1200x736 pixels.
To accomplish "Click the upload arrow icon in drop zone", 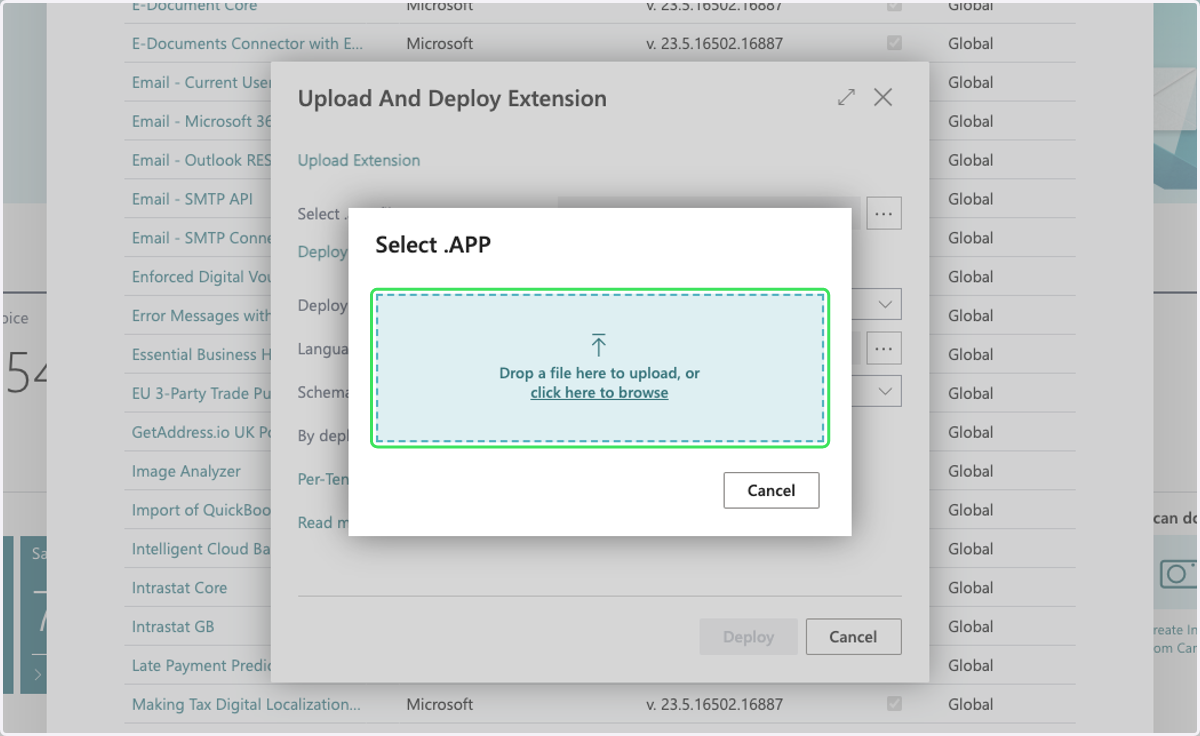I will 599,346.
